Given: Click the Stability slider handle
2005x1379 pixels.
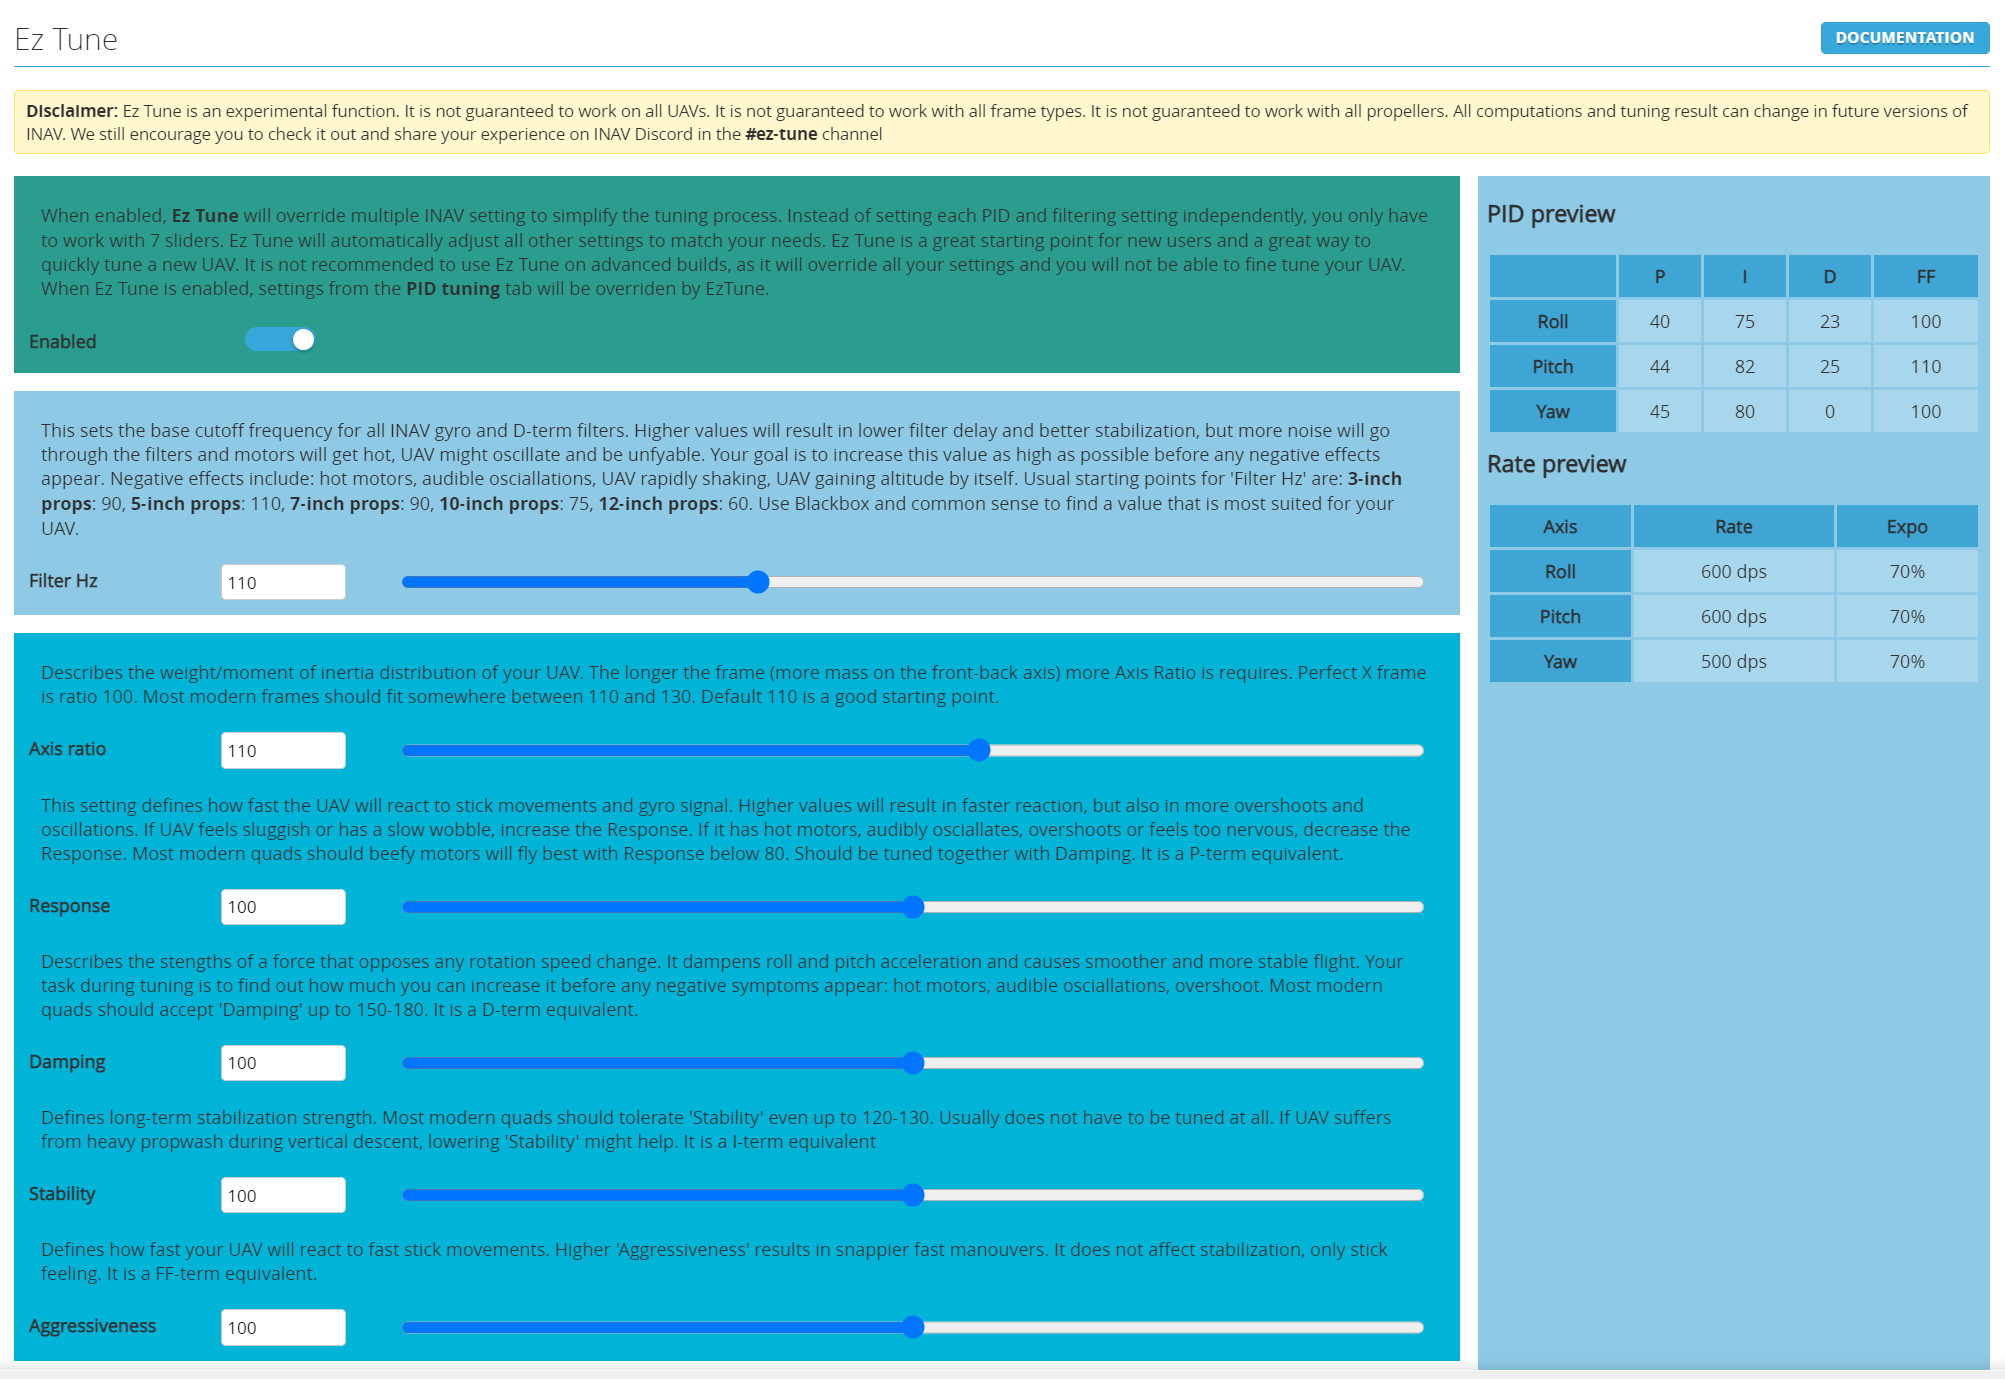Looking at the screenshot, I should tap(912, 1195).
